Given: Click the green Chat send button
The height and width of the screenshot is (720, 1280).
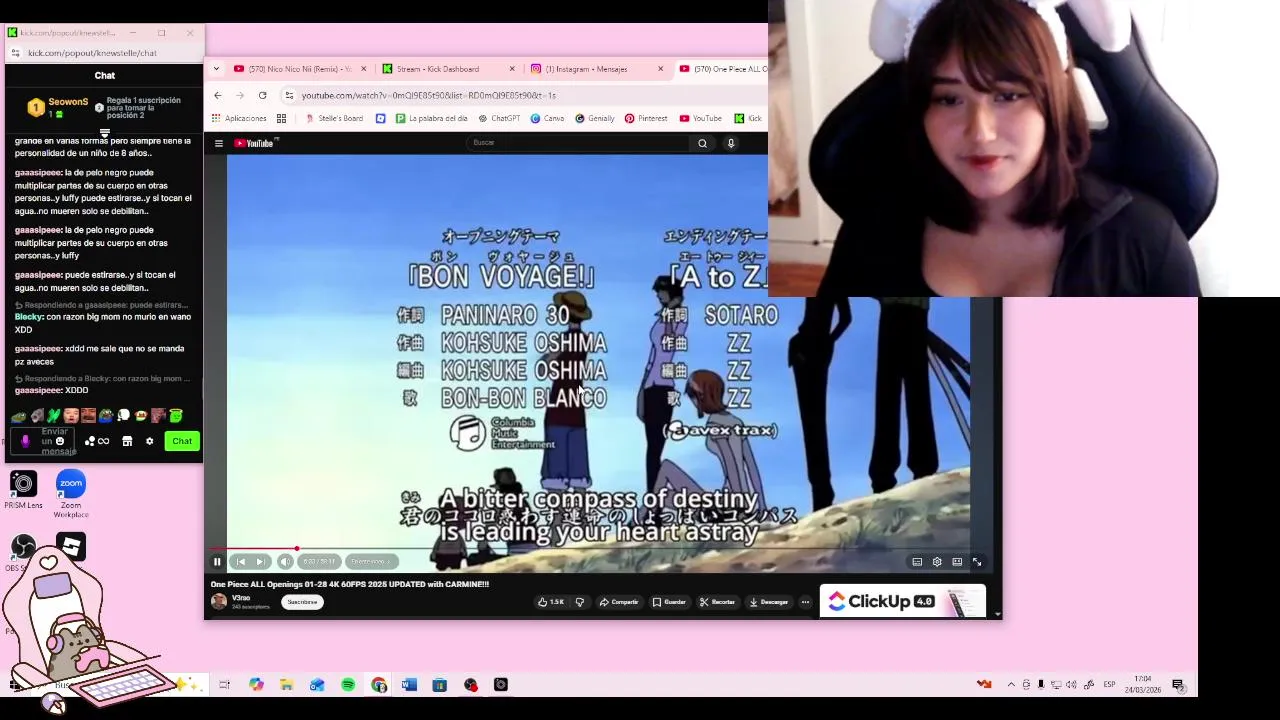Looking at the screenshot, I should [182, 441].
